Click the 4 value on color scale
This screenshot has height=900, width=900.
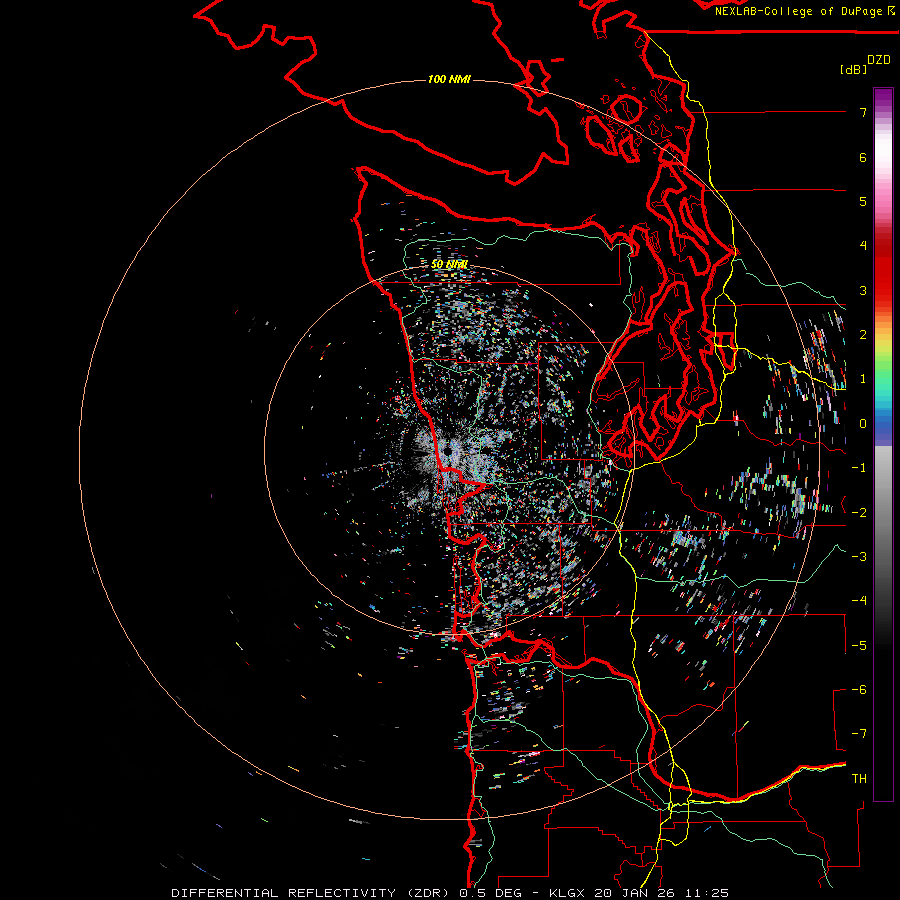(863, 246)
